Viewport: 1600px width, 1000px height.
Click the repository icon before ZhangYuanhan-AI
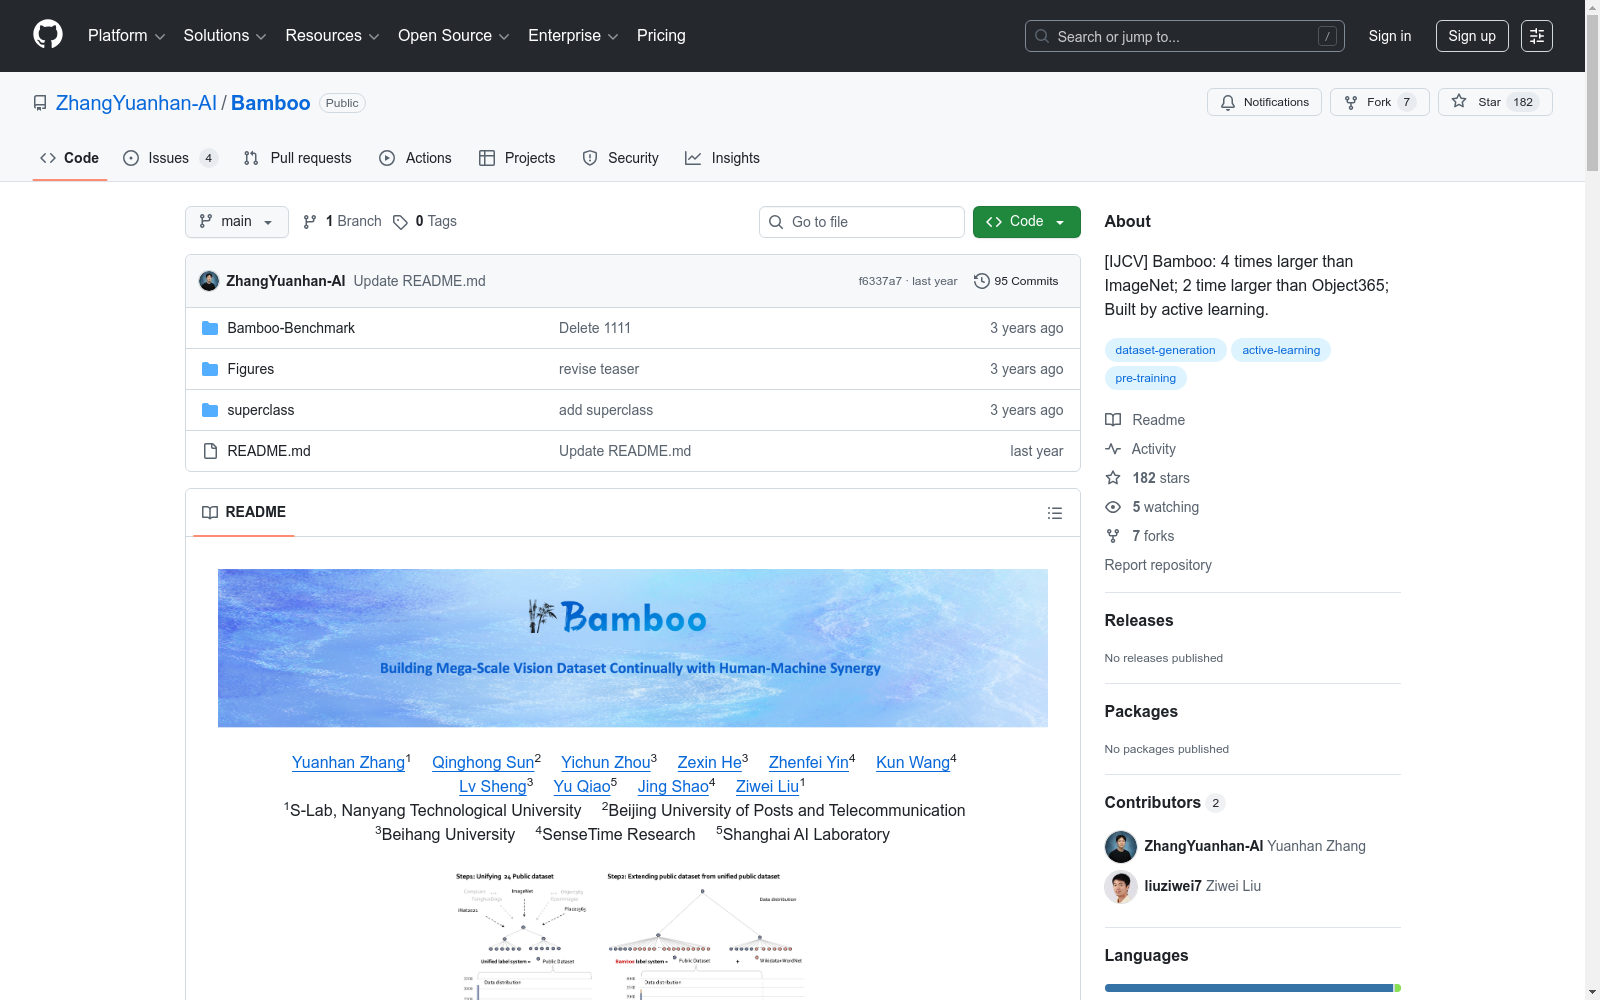40,103
